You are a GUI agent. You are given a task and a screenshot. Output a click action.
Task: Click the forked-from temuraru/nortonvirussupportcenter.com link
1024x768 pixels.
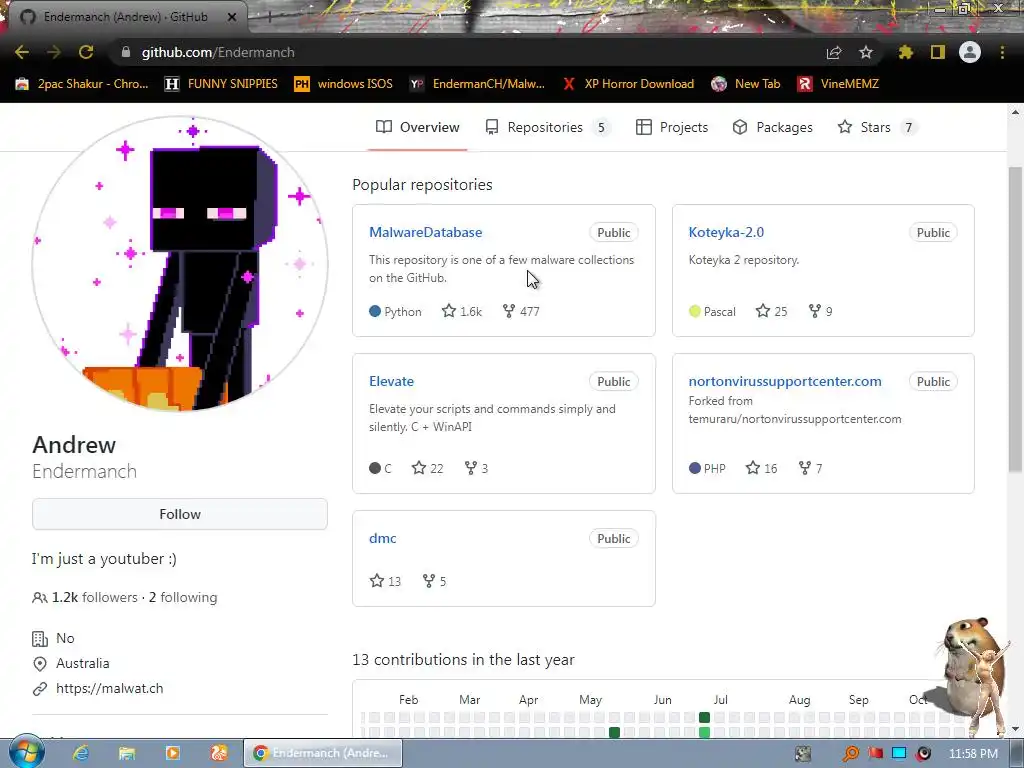(795, 419)
